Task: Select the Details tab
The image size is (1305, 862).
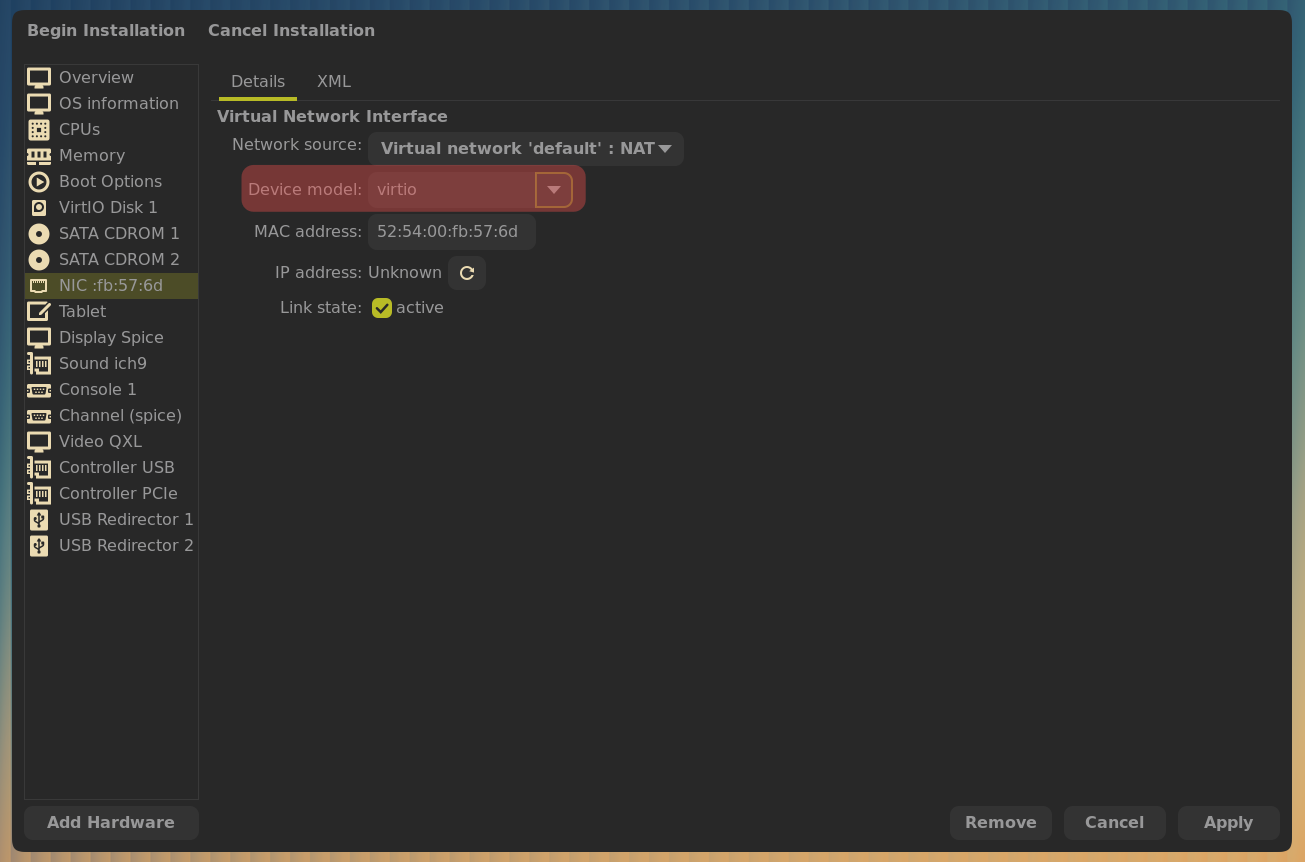Action: [258, 82]
